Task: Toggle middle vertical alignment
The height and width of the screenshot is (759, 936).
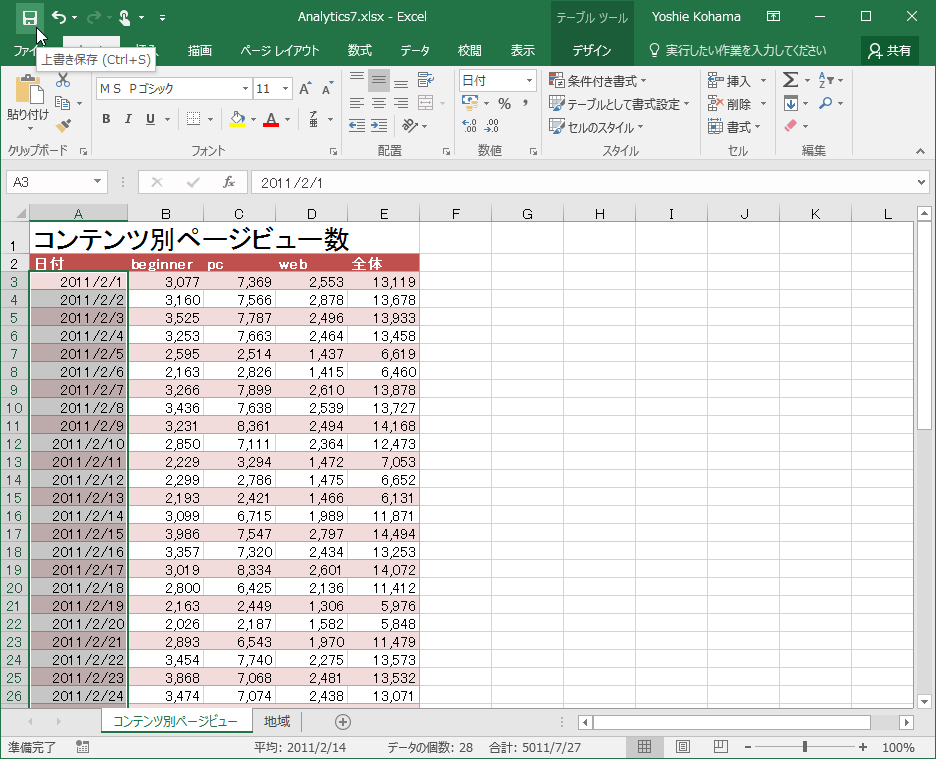Action: click(x=379, y=79)
